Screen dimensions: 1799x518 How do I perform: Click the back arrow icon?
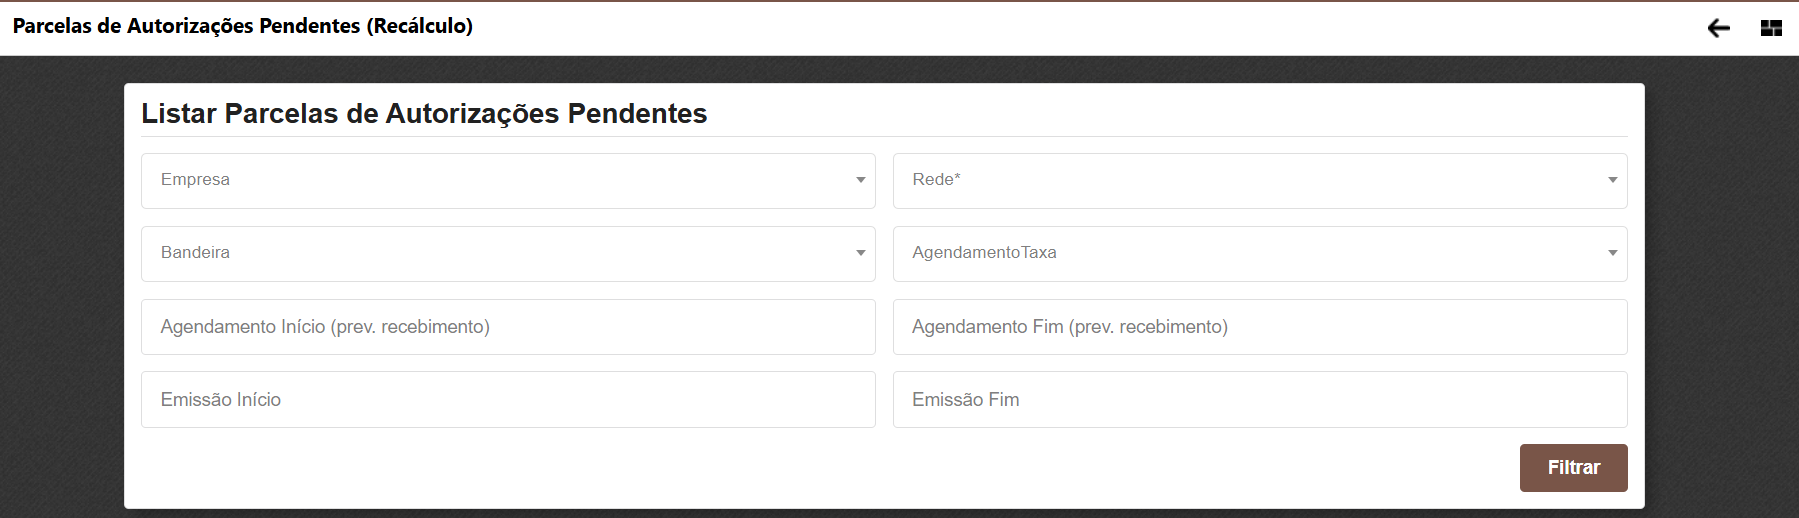pos(1718,28)
